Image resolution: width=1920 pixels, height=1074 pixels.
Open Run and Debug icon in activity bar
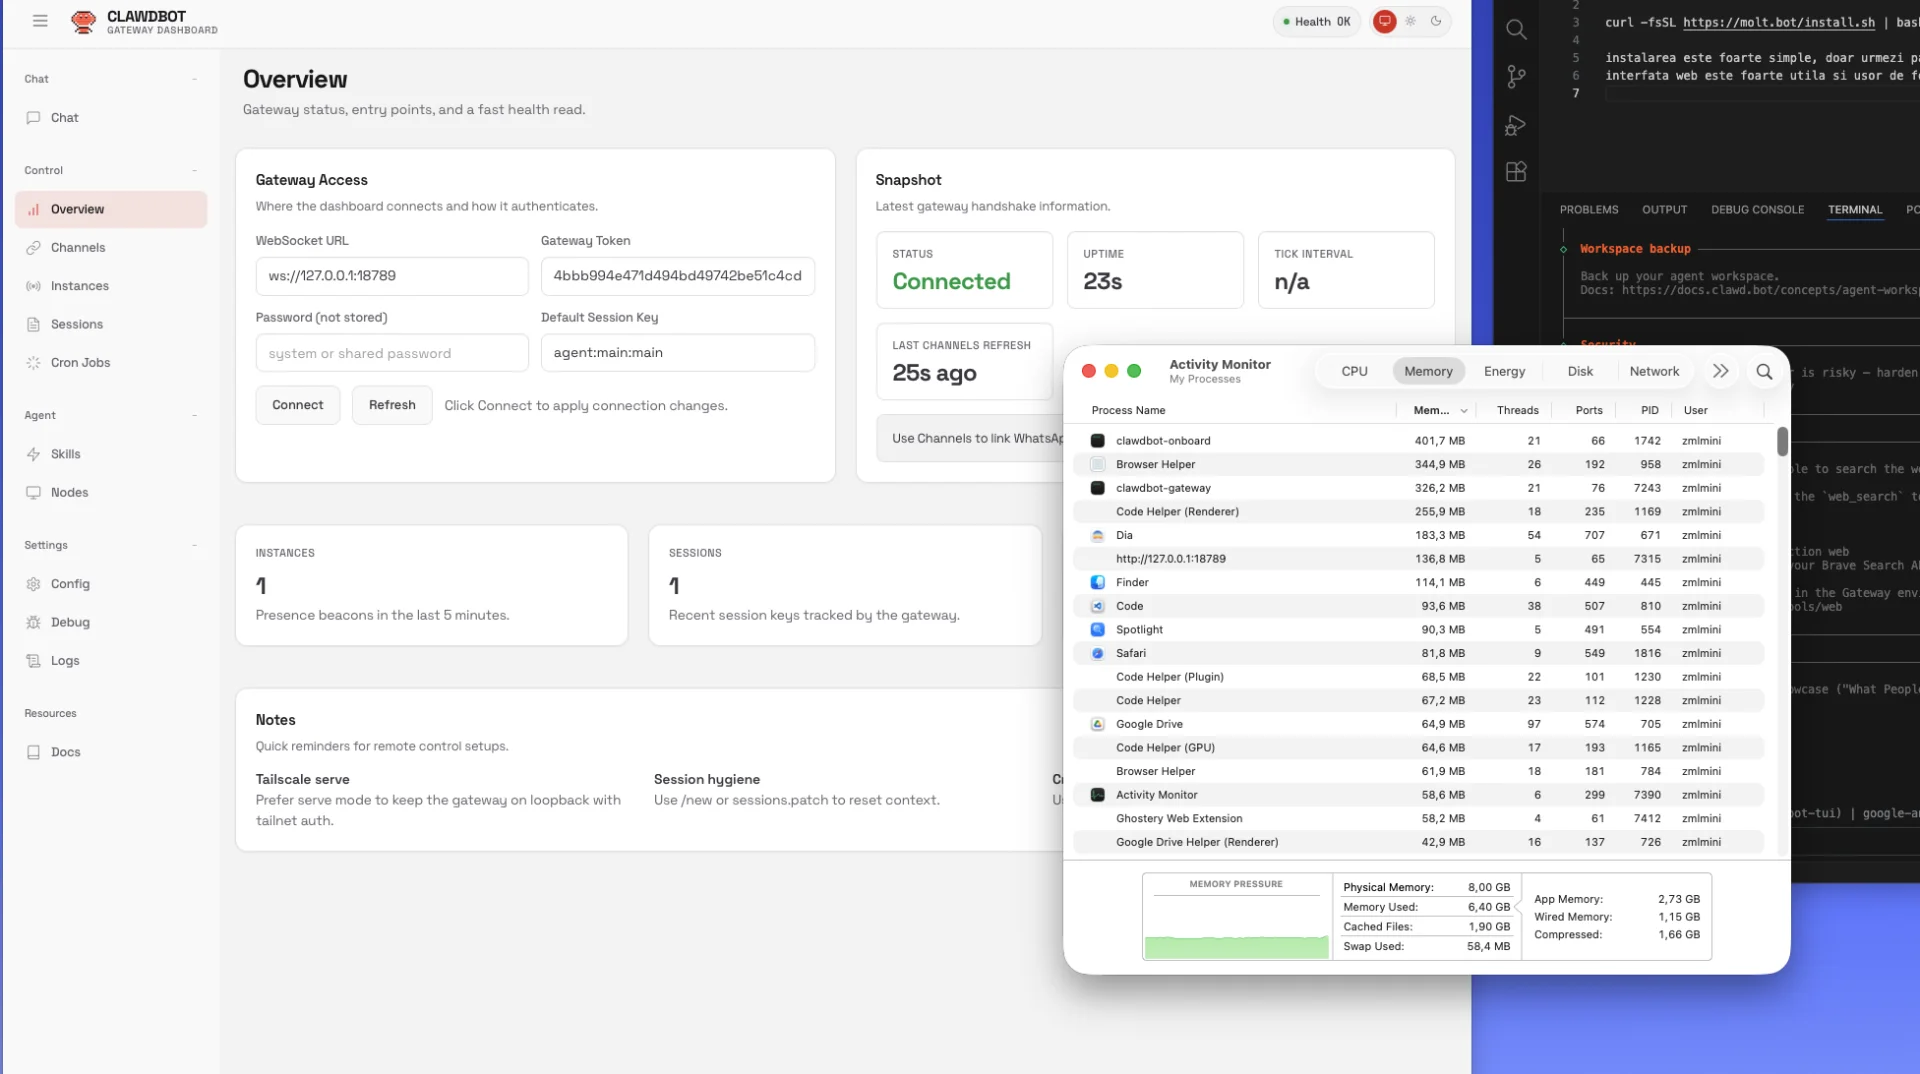1516,125
